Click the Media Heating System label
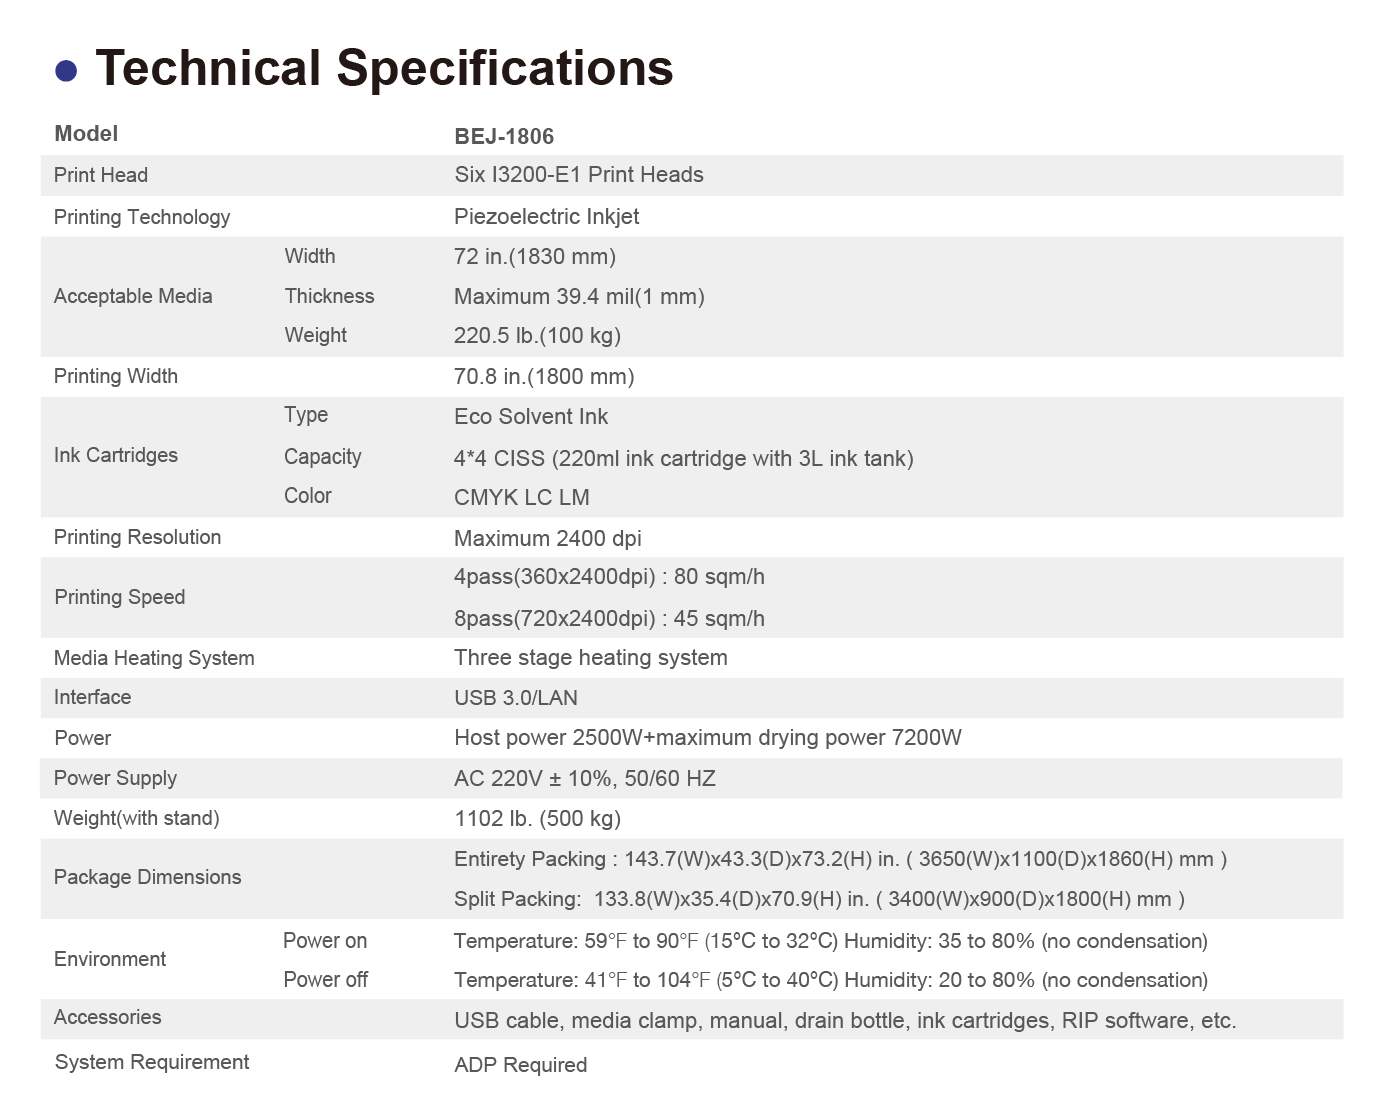This screenshot has height=1097, width=1380. (154, 658)
